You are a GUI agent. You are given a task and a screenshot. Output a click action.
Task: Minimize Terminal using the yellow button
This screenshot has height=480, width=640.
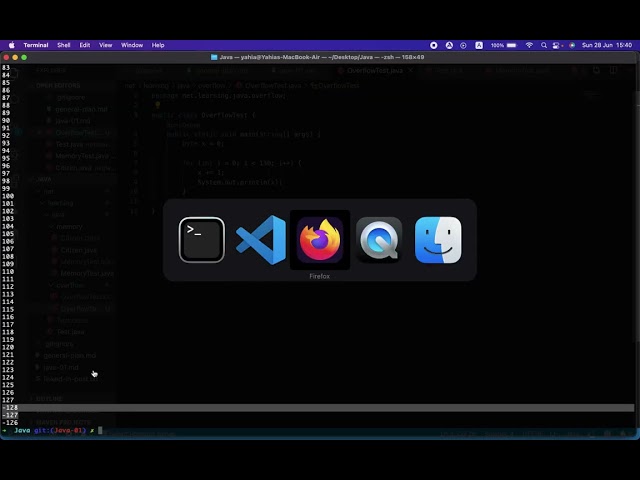click(15, 58)
